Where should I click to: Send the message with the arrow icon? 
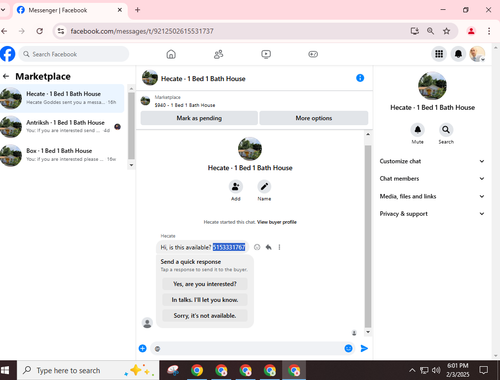pyautogui.click(x=364, y=348)
